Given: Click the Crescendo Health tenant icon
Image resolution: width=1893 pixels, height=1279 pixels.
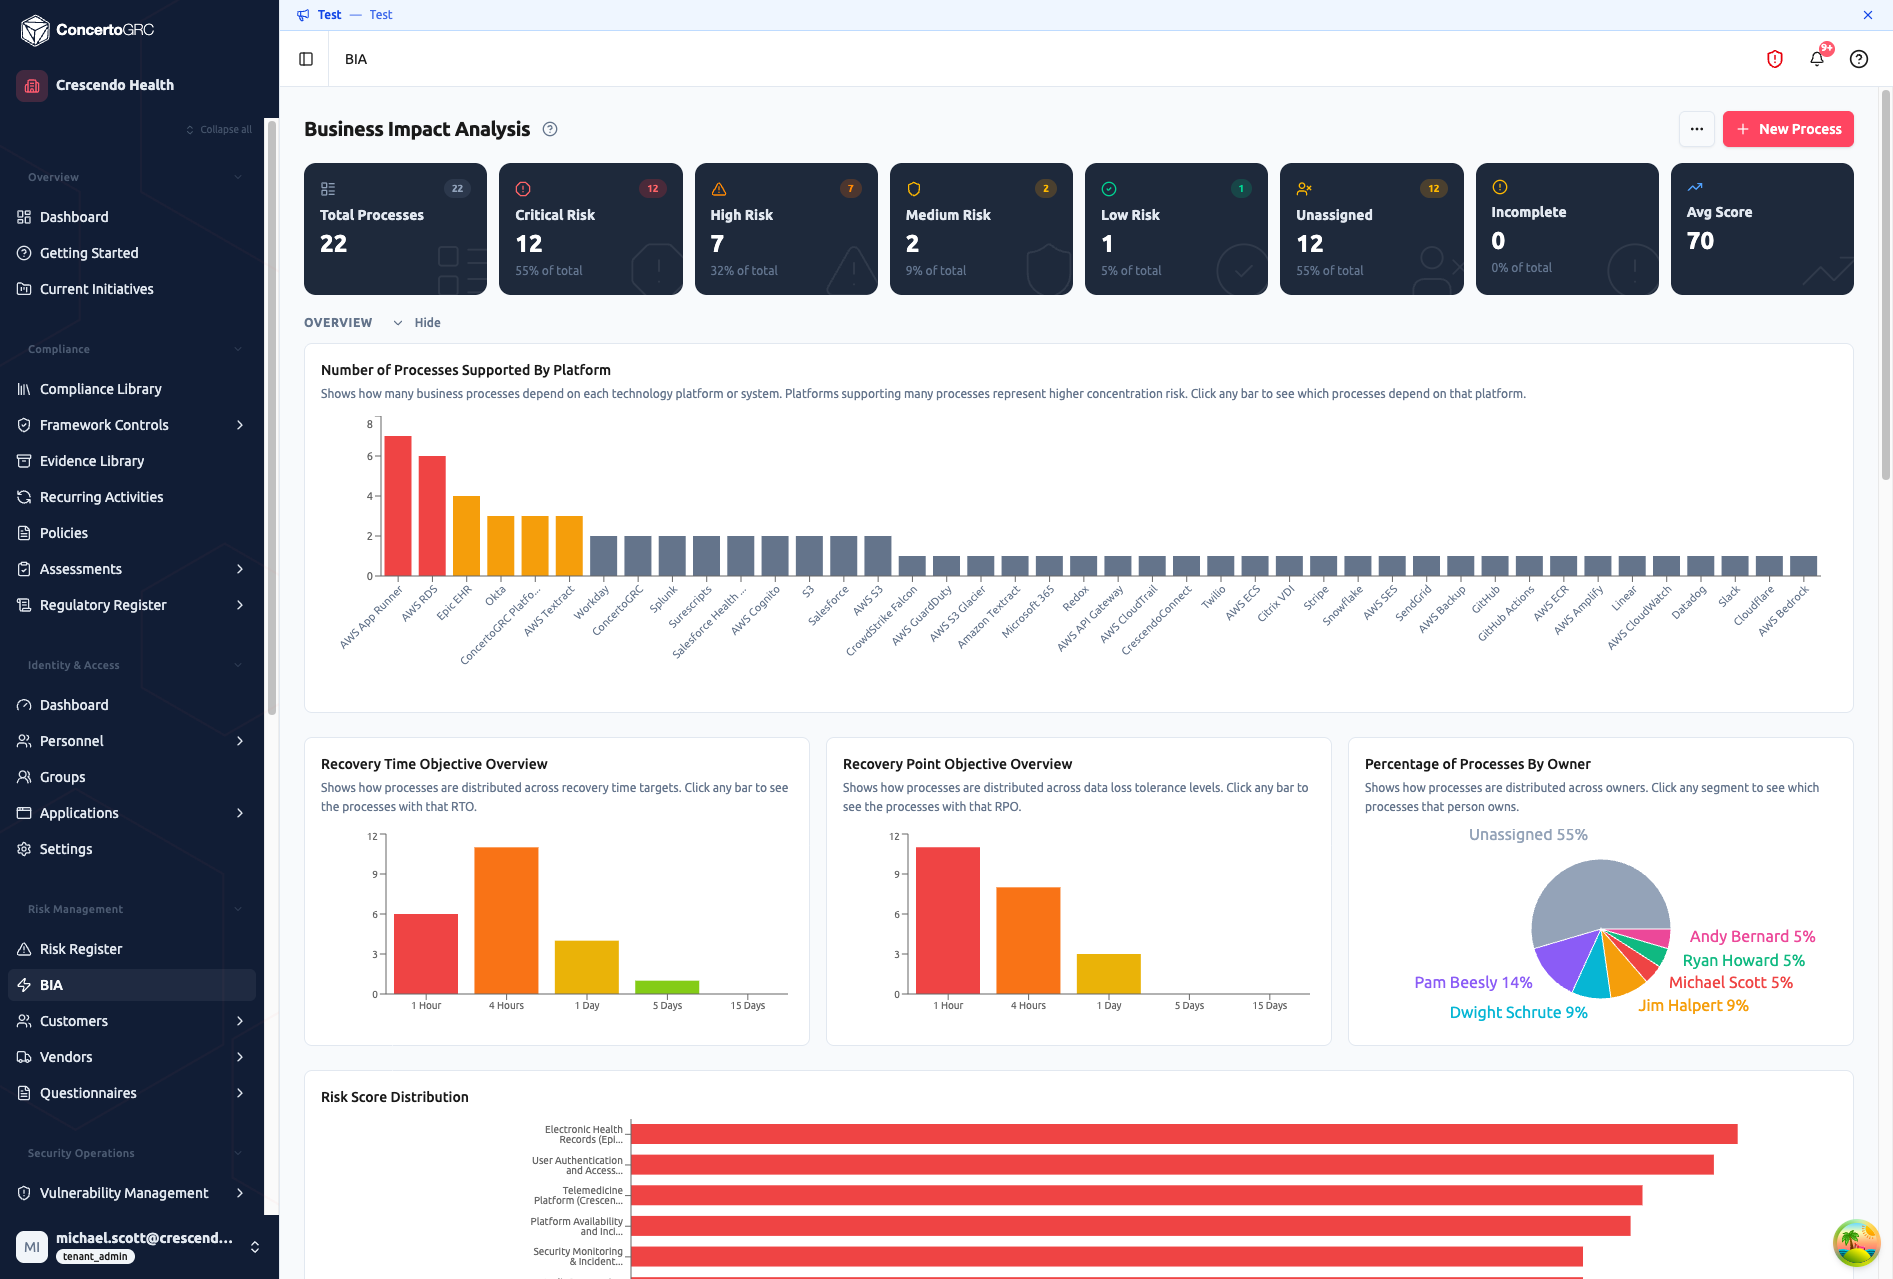Looking at the screenshot, I should pyautogui.click(x=32, y=85).
